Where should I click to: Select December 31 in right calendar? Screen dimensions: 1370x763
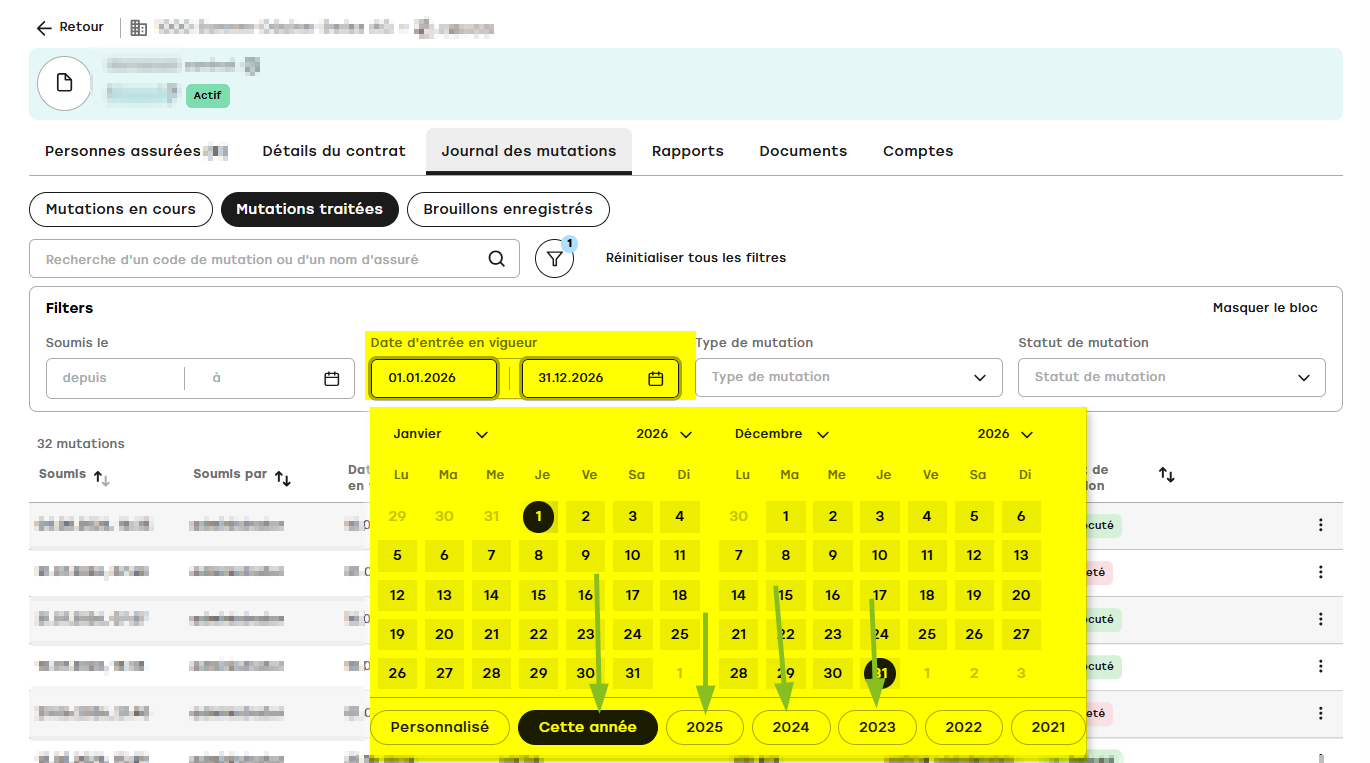[x=880, y=673]
